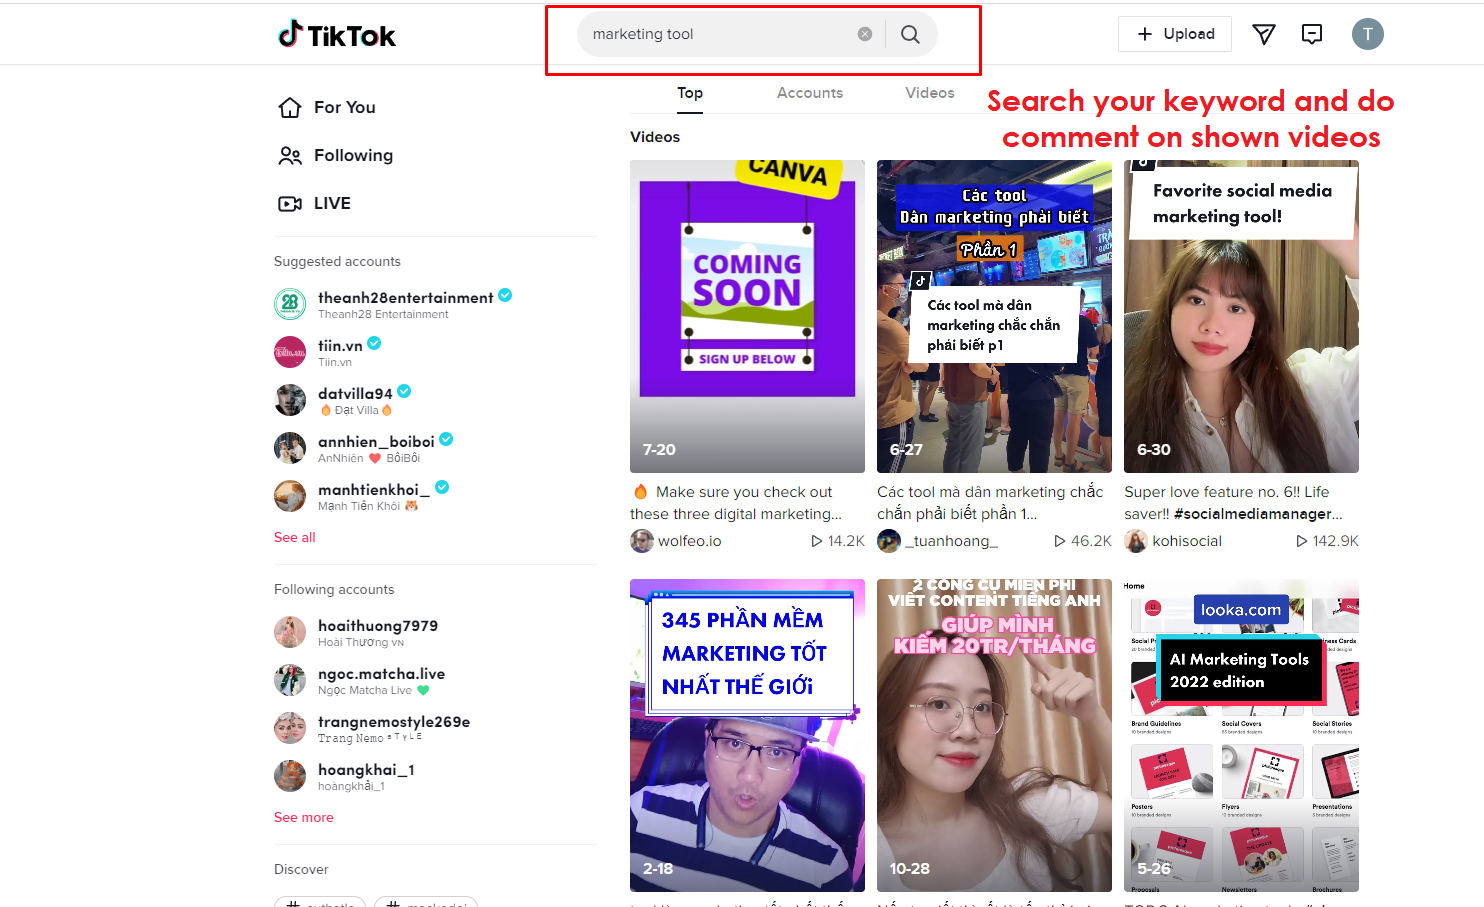1484x907 pixels.
Task: Open the 345 phần mềm marketing video
Action: [747, 735]
